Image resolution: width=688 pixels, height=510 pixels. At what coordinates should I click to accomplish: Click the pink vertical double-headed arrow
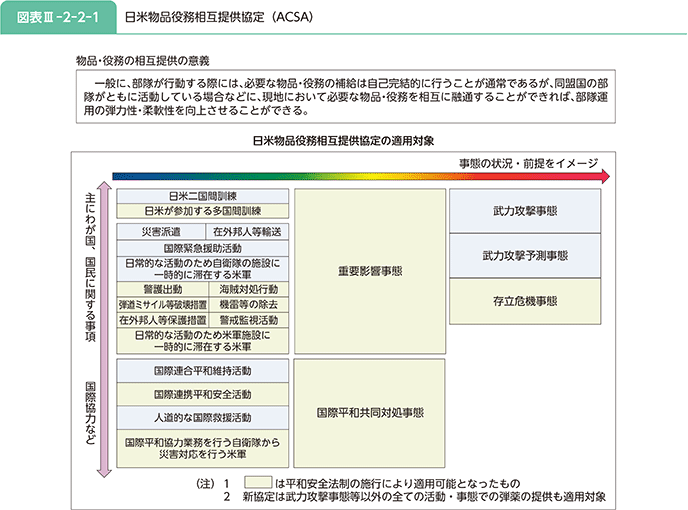tap(104, 329)
